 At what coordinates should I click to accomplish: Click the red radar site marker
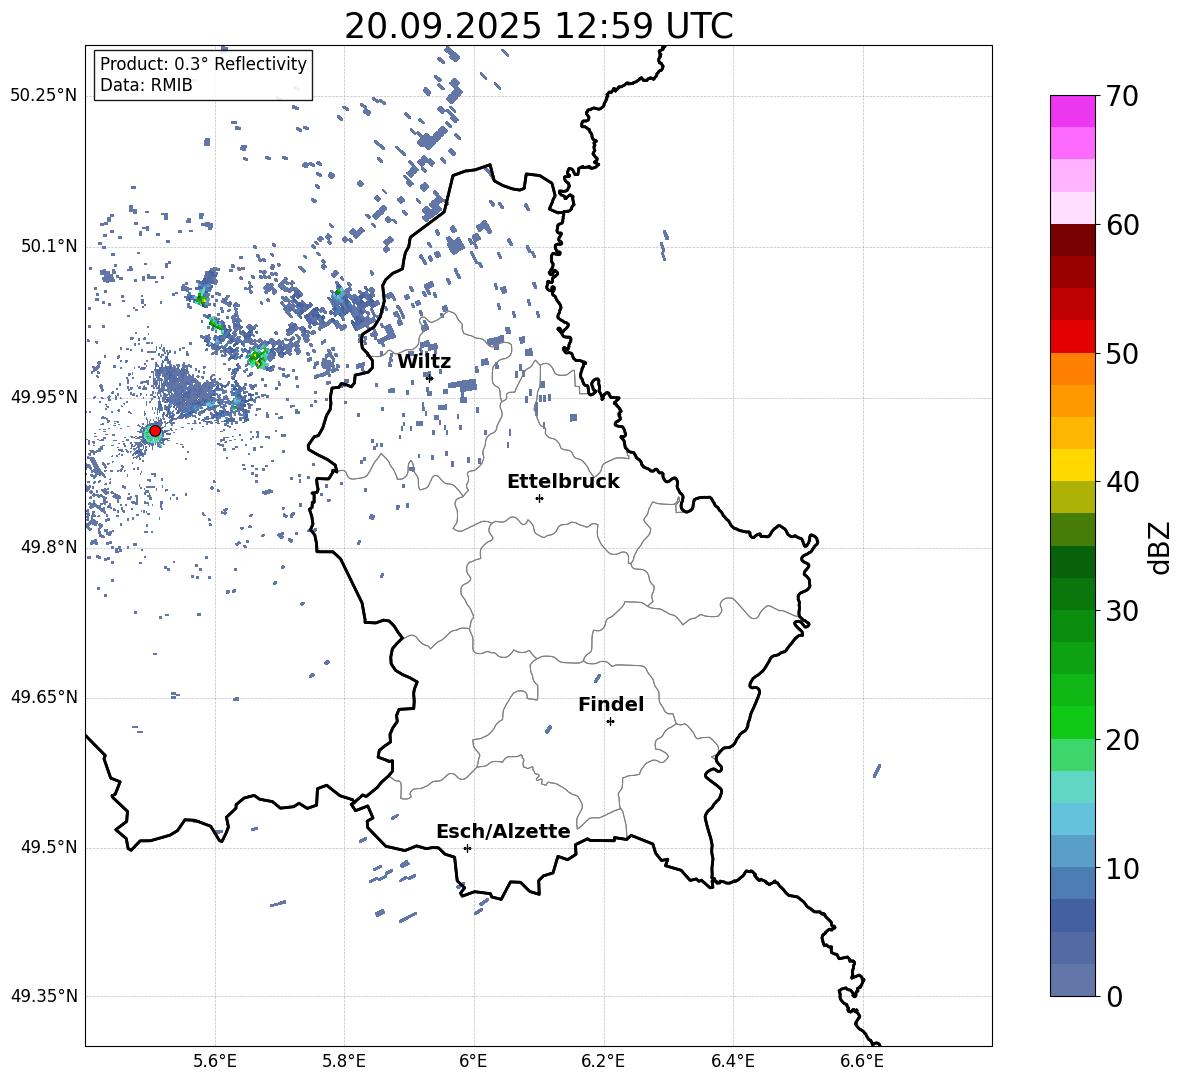(155, 431)
